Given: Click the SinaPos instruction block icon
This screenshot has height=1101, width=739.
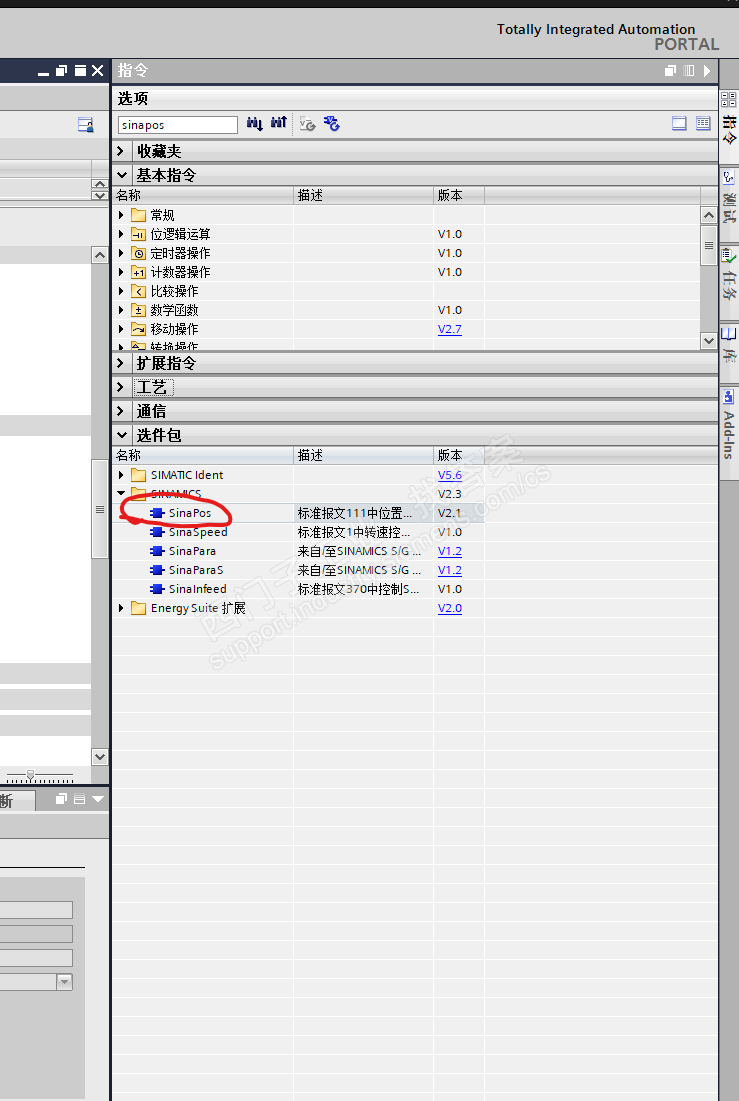Looking at the screenshot, I should [157, 513].
